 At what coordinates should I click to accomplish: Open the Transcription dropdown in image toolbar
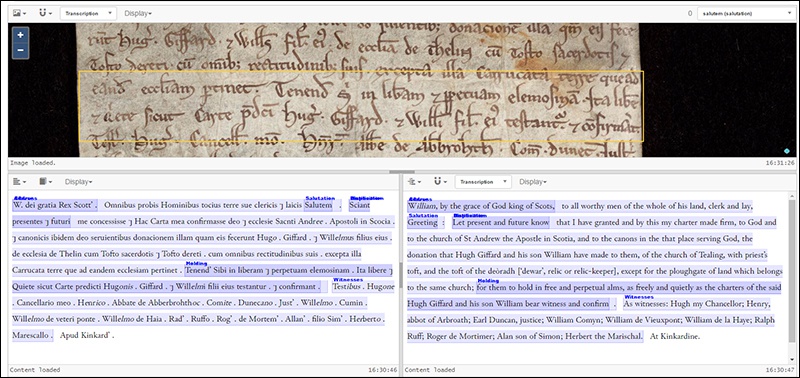click(x=88, y=13)
